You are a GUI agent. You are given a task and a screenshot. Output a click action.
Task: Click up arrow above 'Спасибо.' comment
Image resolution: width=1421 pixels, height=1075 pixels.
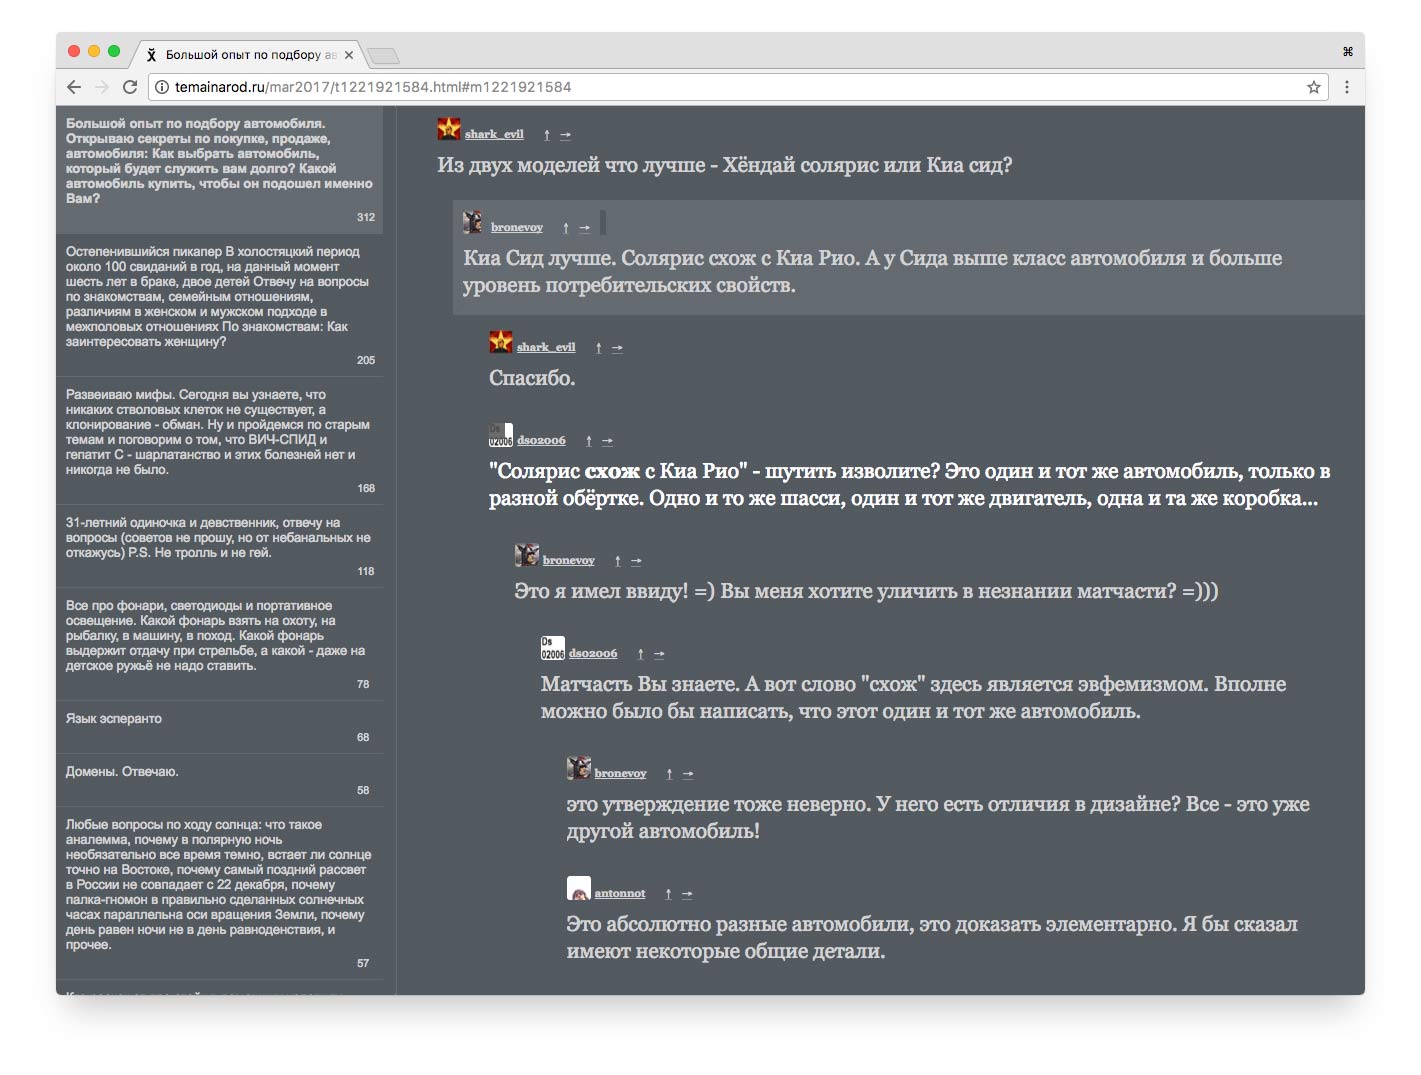pos(598,347)
